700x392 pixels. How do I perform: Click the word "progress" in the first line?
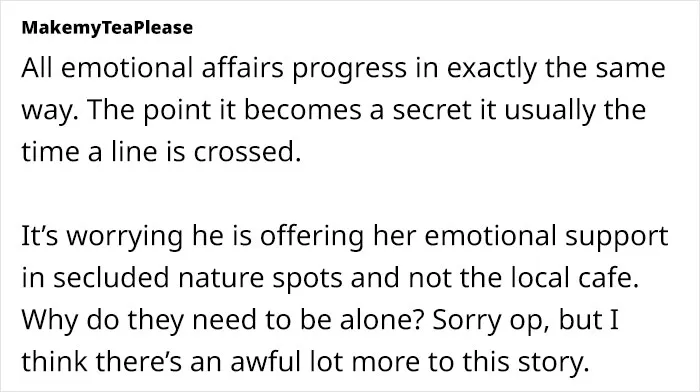pos(350,69)
